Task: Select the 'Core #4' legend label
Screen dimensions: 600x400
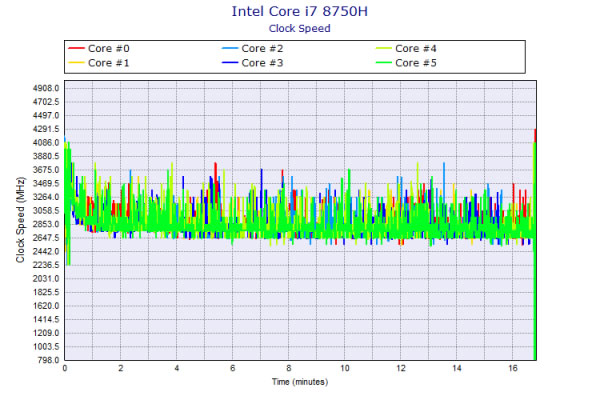Action: [416, 49]
